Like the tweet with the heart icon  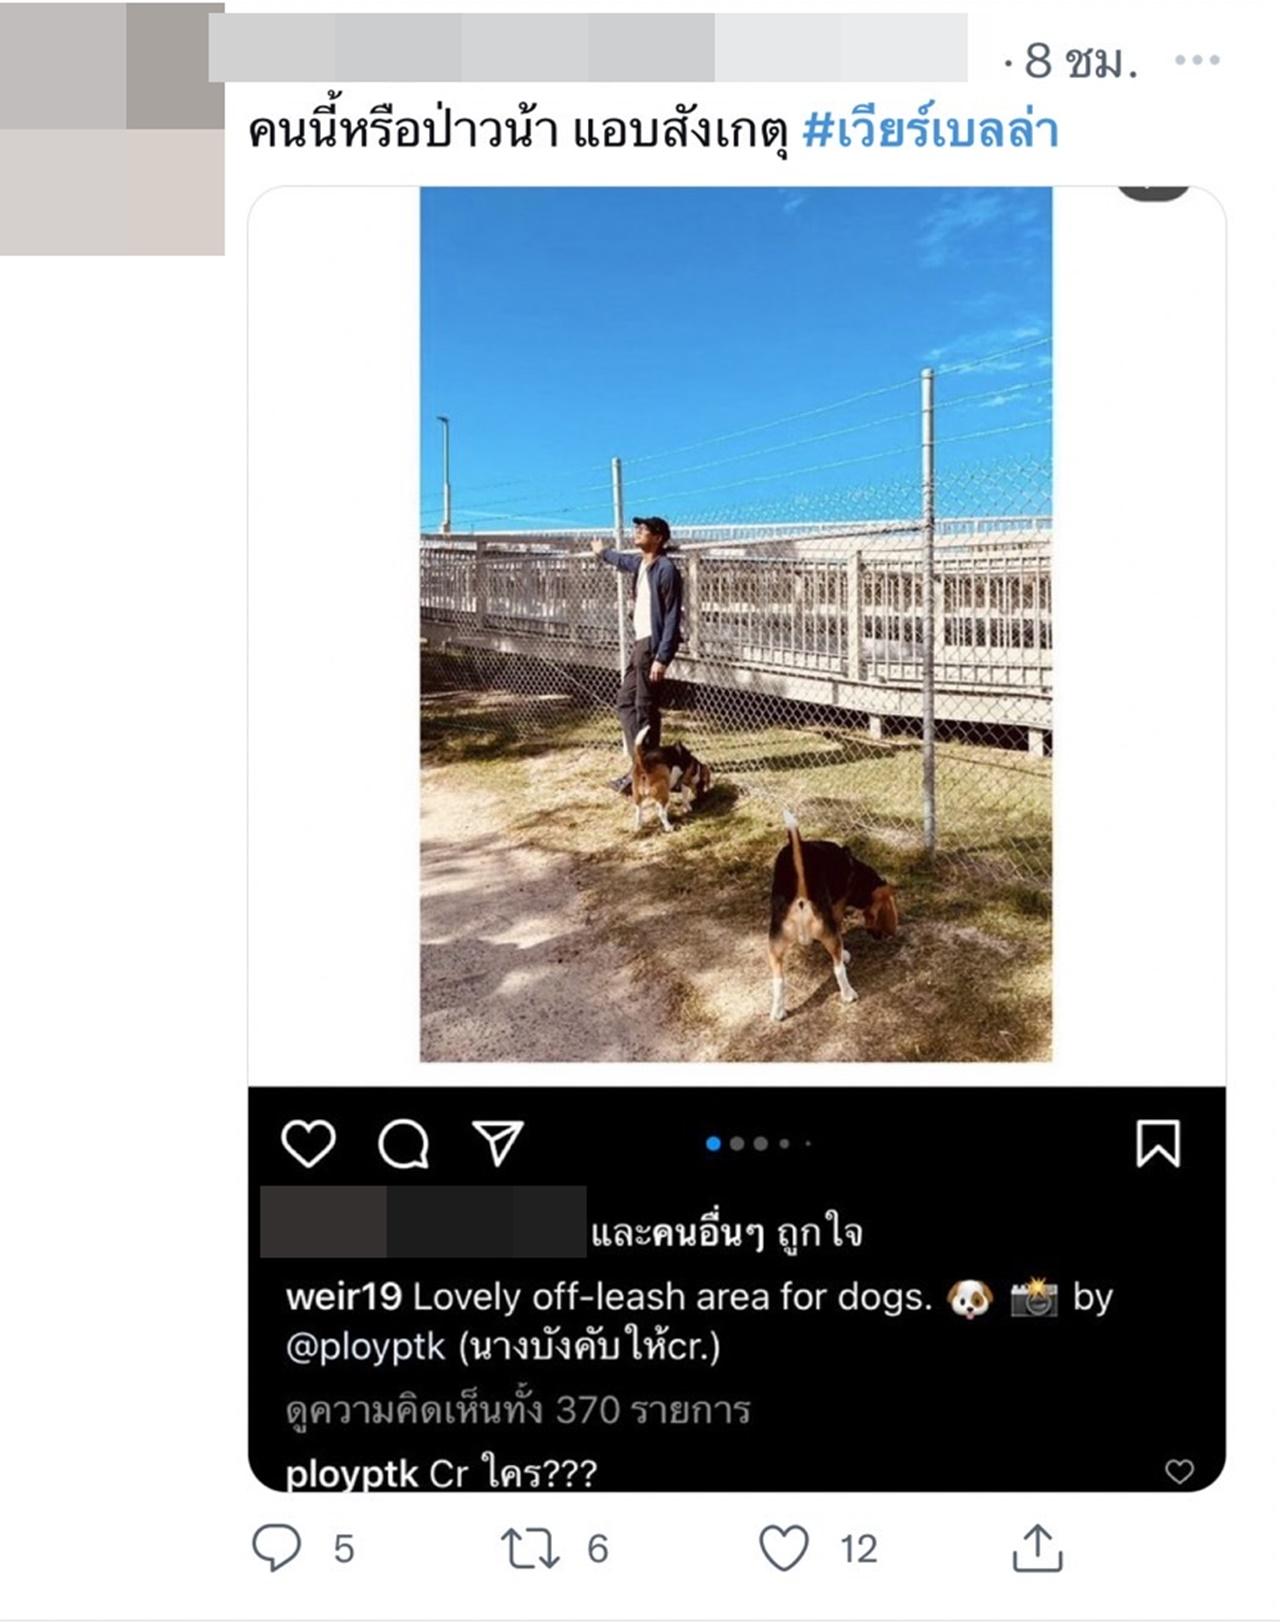[x=784, y=1548]
